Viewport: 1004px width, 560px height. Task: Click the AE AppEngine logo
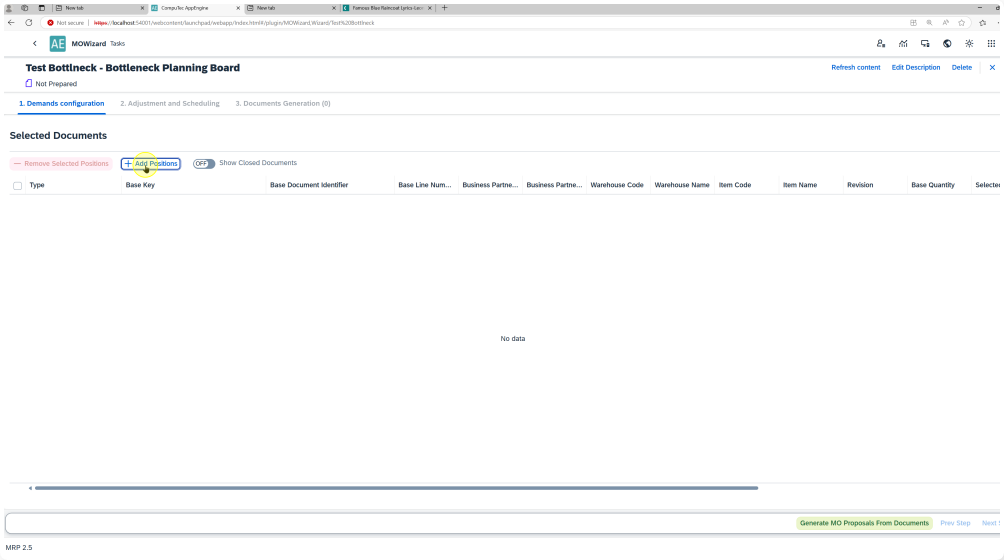pos(58,44)
